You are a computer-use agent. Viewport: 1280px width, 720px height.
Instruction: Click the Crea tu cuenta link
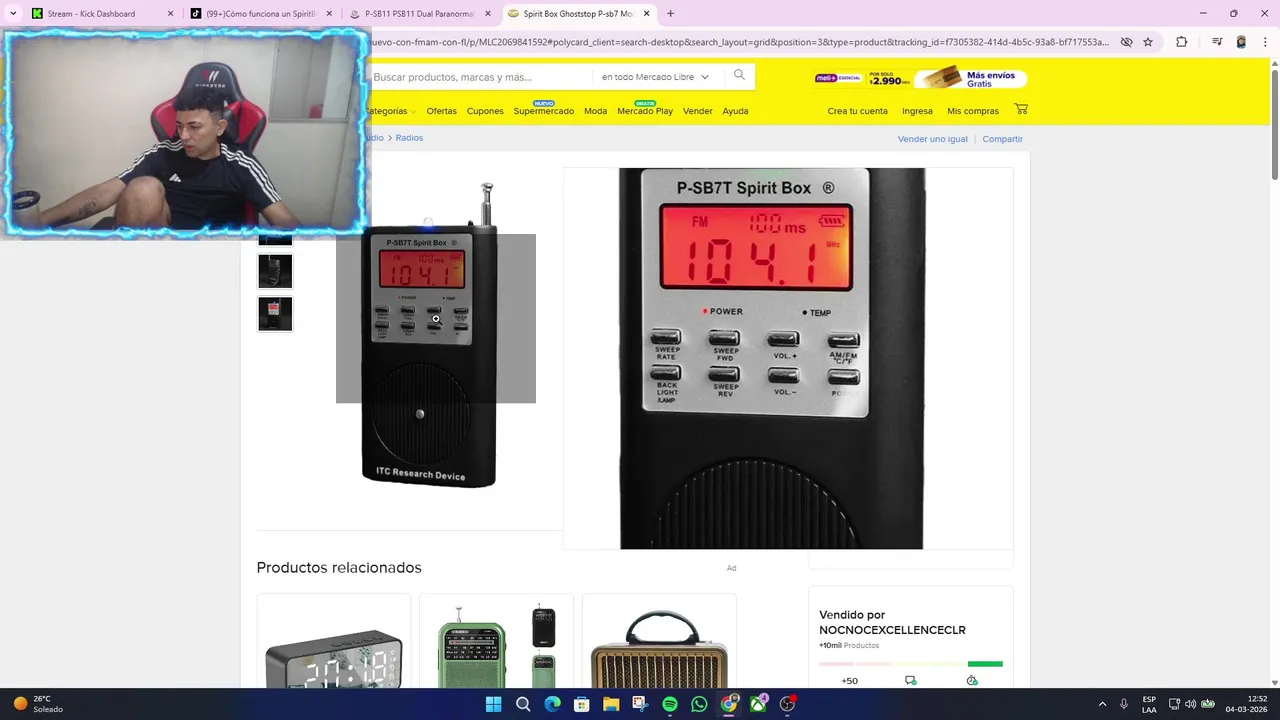[857, 111]
